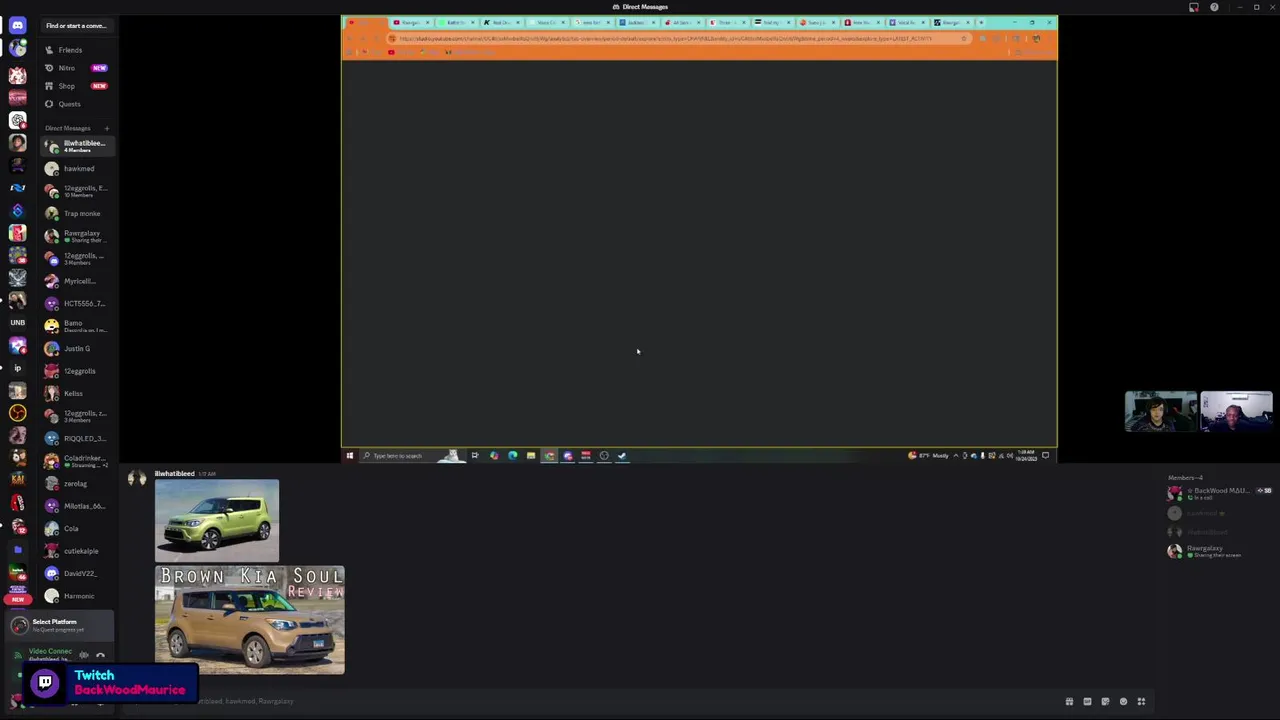1280x720 pixels.
Task: Open the Brown Kia Soul Review image
Action: click(x=250, y=620)
